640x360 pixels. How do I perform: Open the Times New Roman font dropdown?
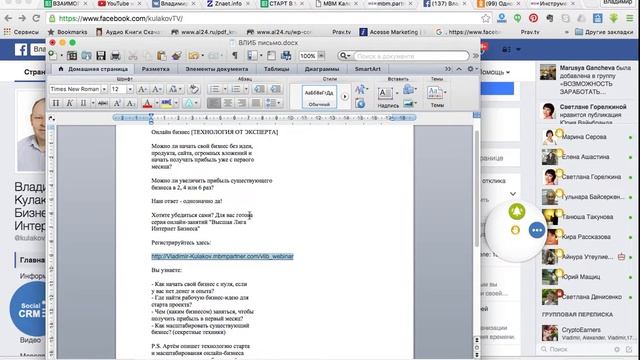[104, 89]
